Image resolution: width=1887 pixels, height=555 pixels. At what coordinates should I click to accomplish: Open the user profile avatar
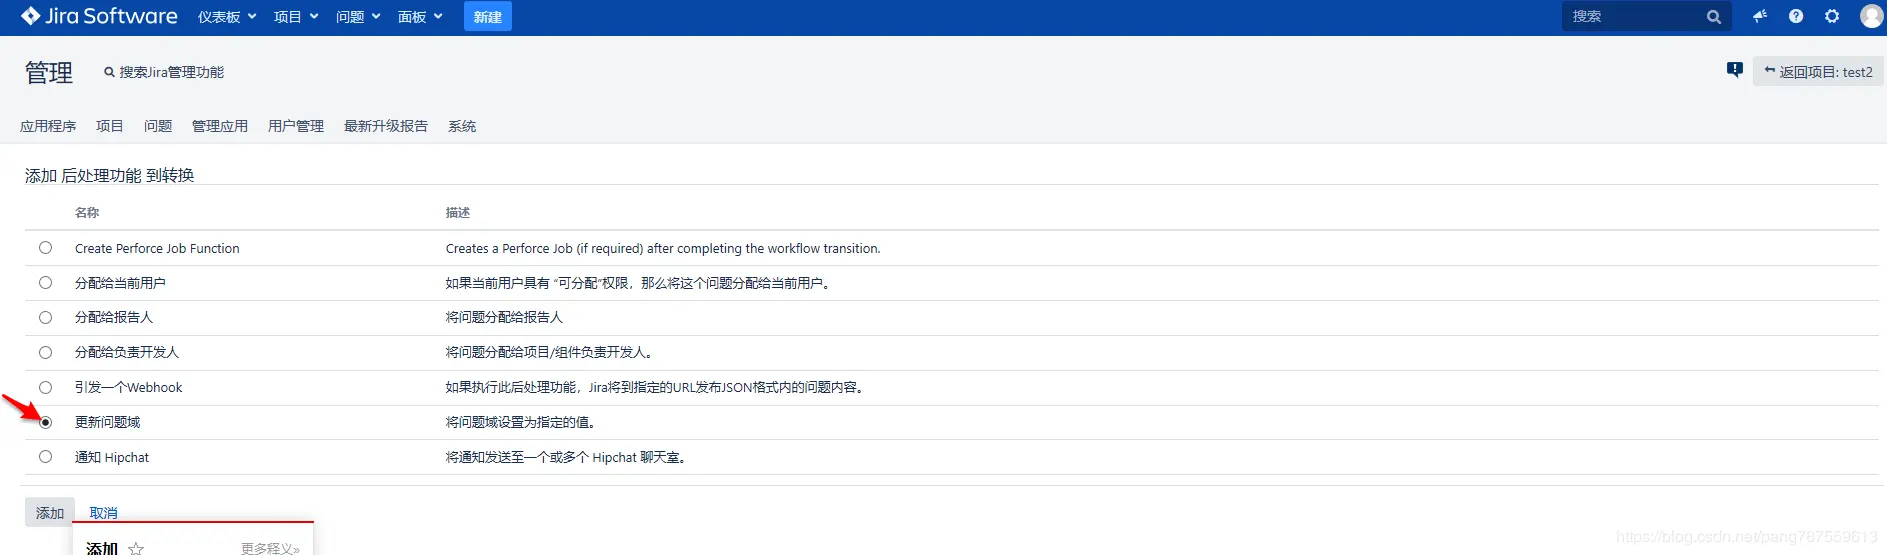tap(1871, 16)
